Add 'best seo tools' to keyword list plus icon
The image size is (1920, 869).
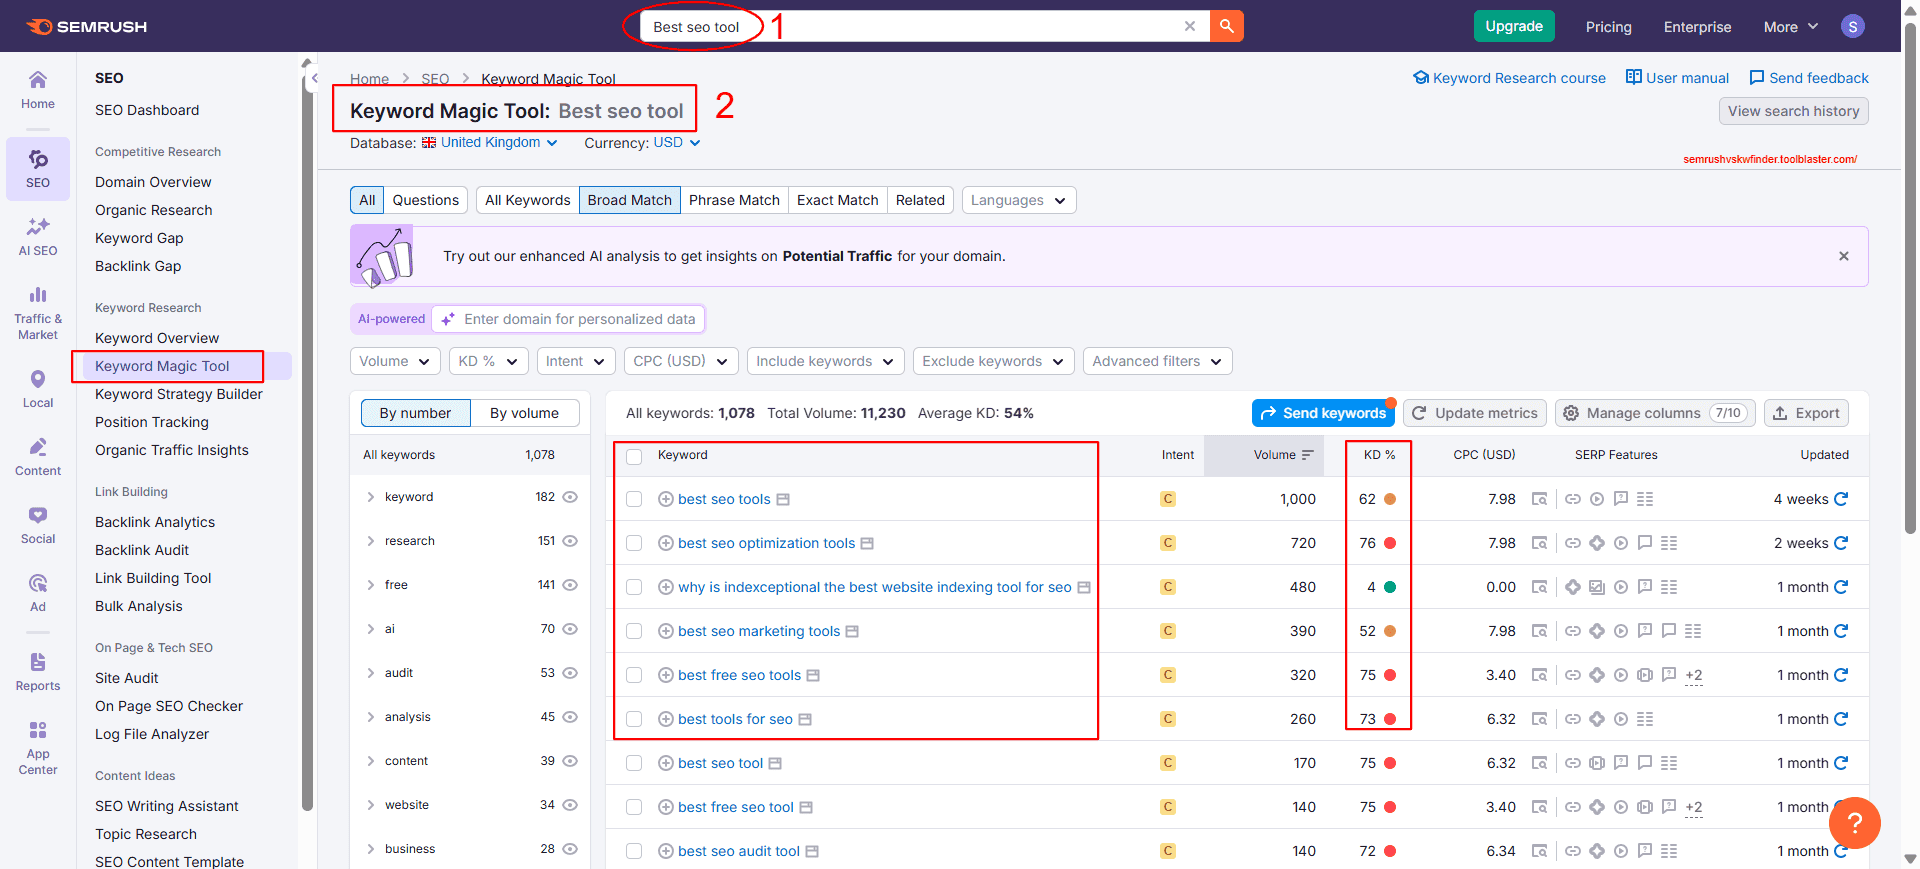(666, 499)
